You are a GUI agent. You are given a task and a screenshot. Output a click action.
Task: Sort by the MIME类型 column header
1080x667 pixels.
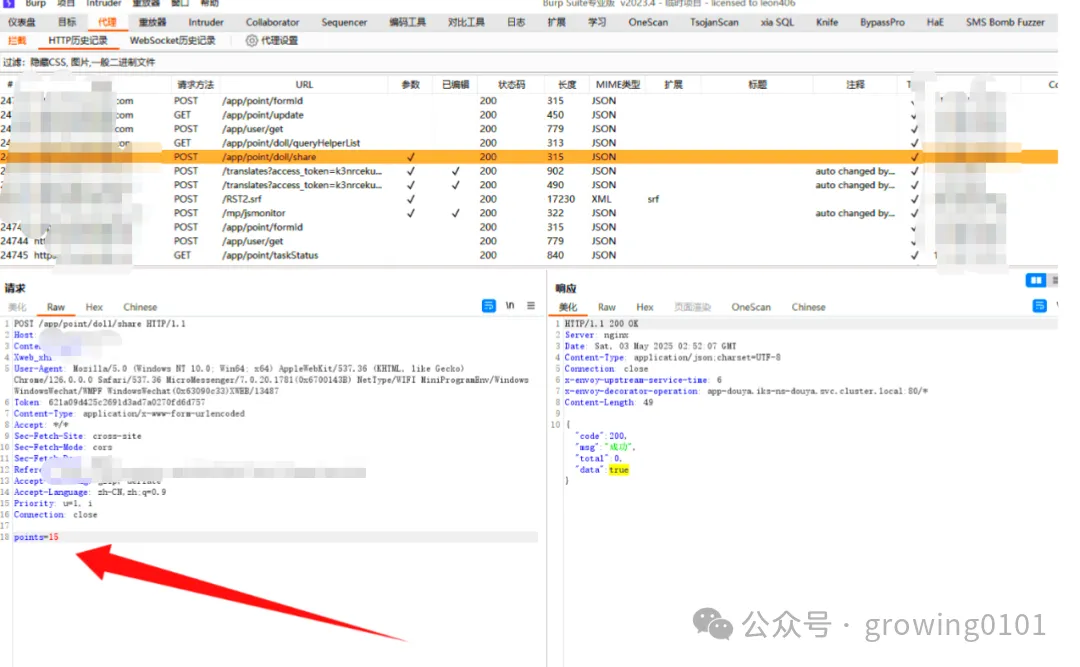(618, 85)
